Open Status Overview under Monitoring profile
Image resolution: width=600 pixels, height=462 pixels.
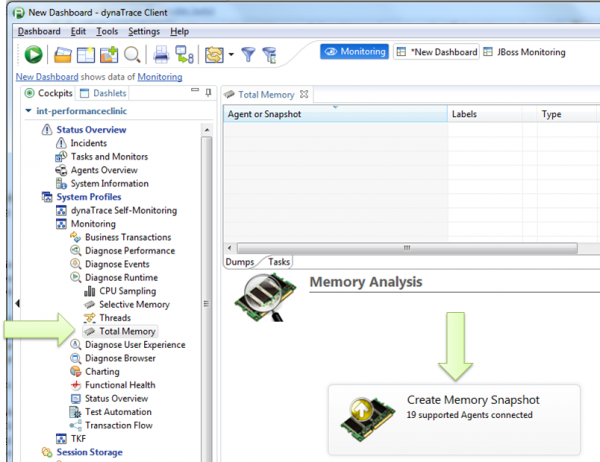(x=116, y=398)
